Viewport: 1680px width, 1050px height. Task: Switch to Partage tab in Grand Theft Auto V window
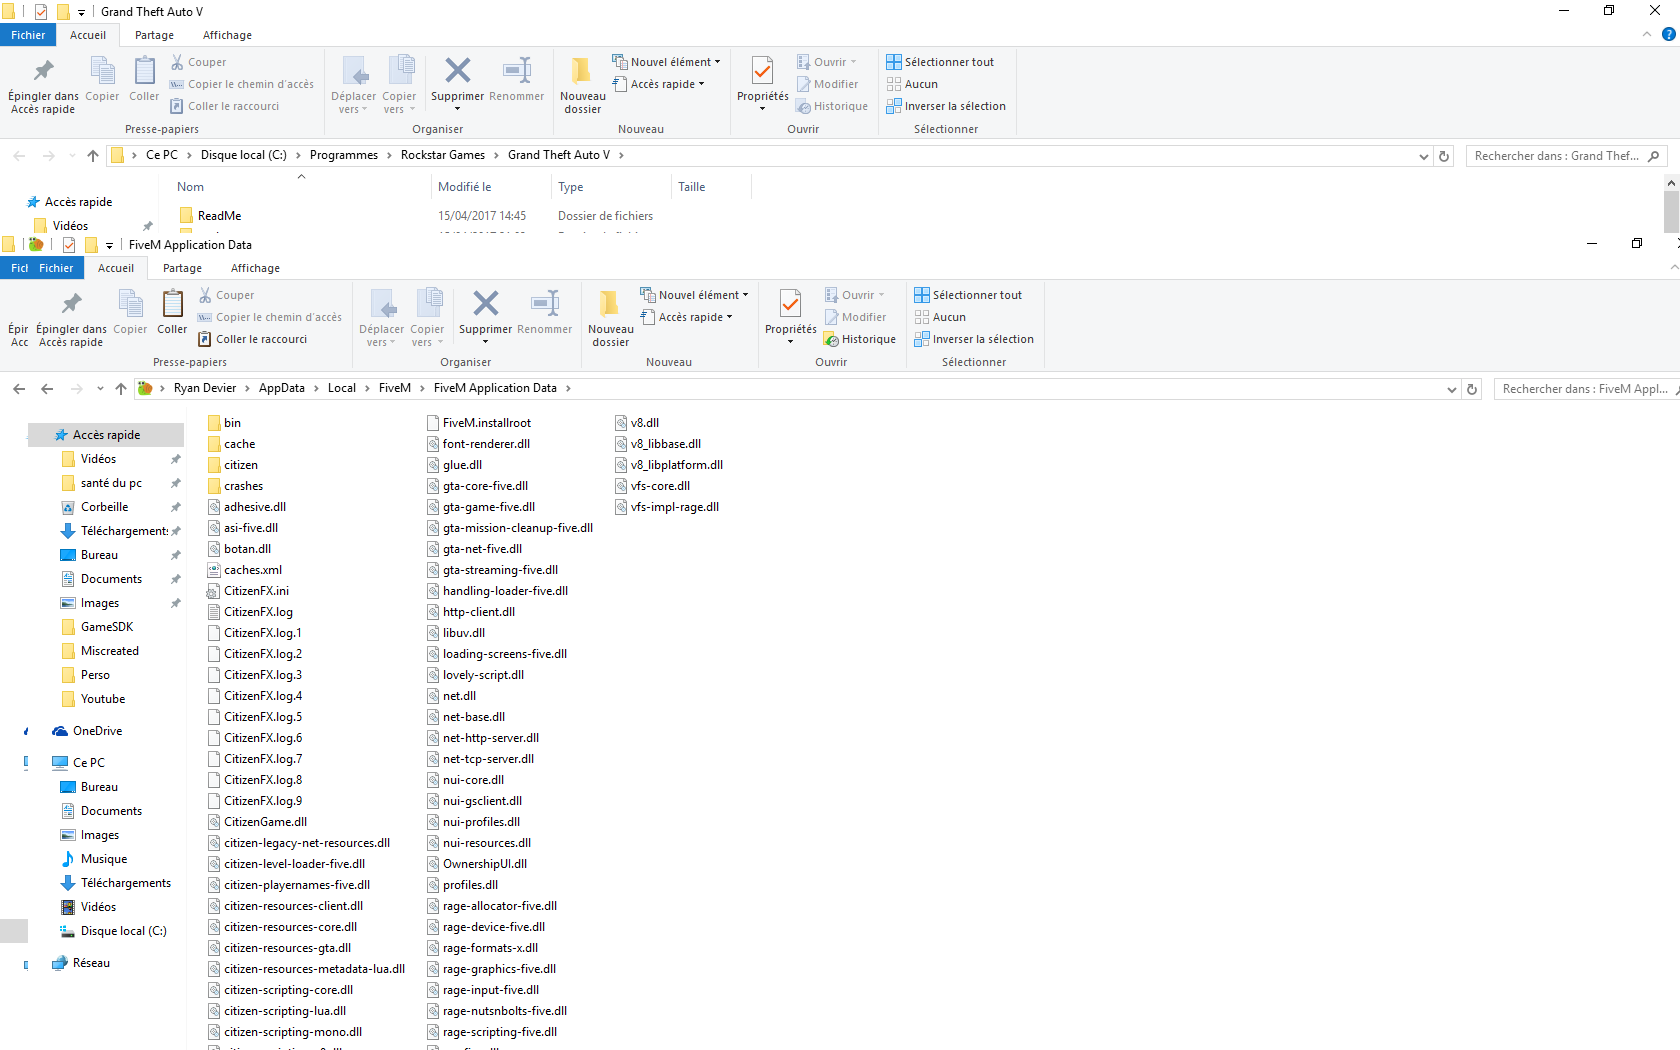pos(154,35)
